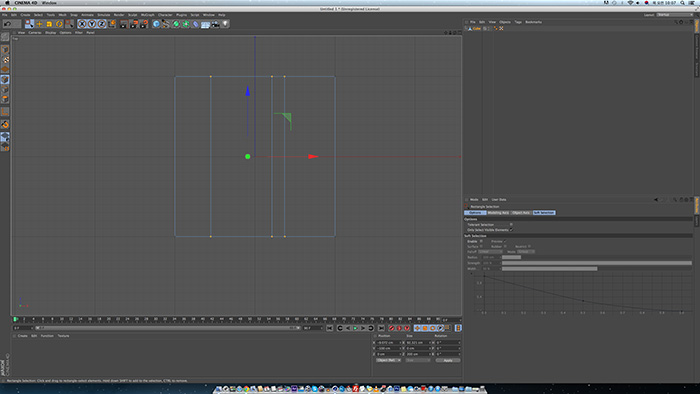Toggle Autokeying red button
Viewport: 700px width, 394px height.
pos(399,328)
